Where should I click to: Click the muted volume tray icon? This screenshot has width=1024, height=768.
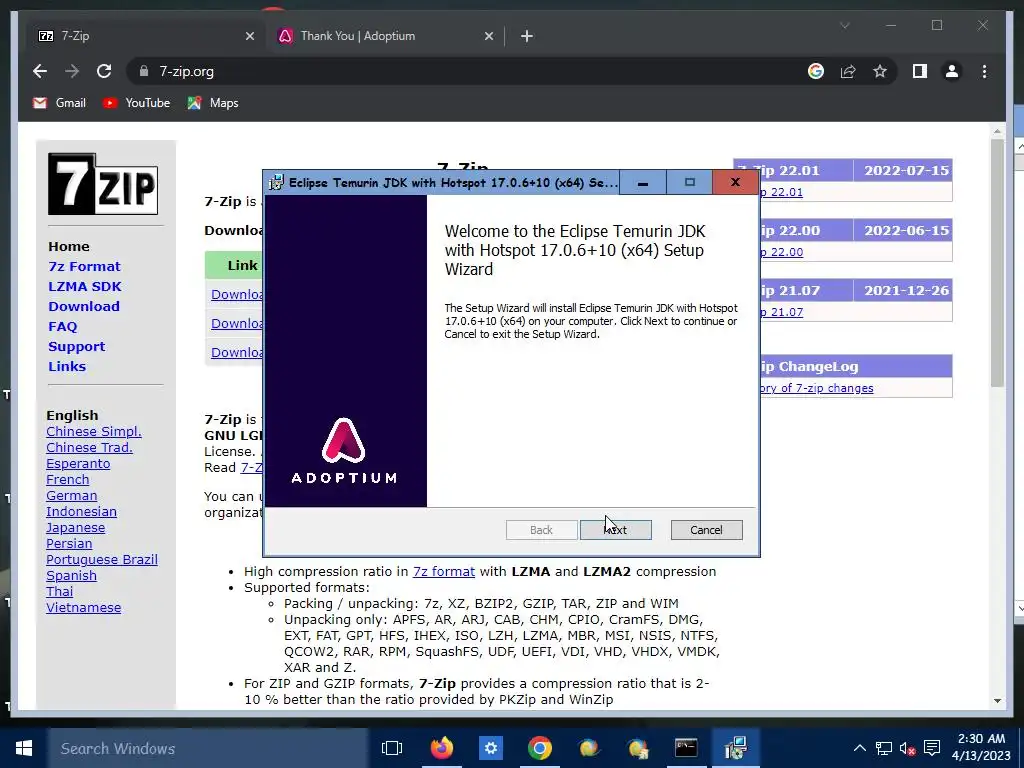pyautogui.click(x=908, y=748)
